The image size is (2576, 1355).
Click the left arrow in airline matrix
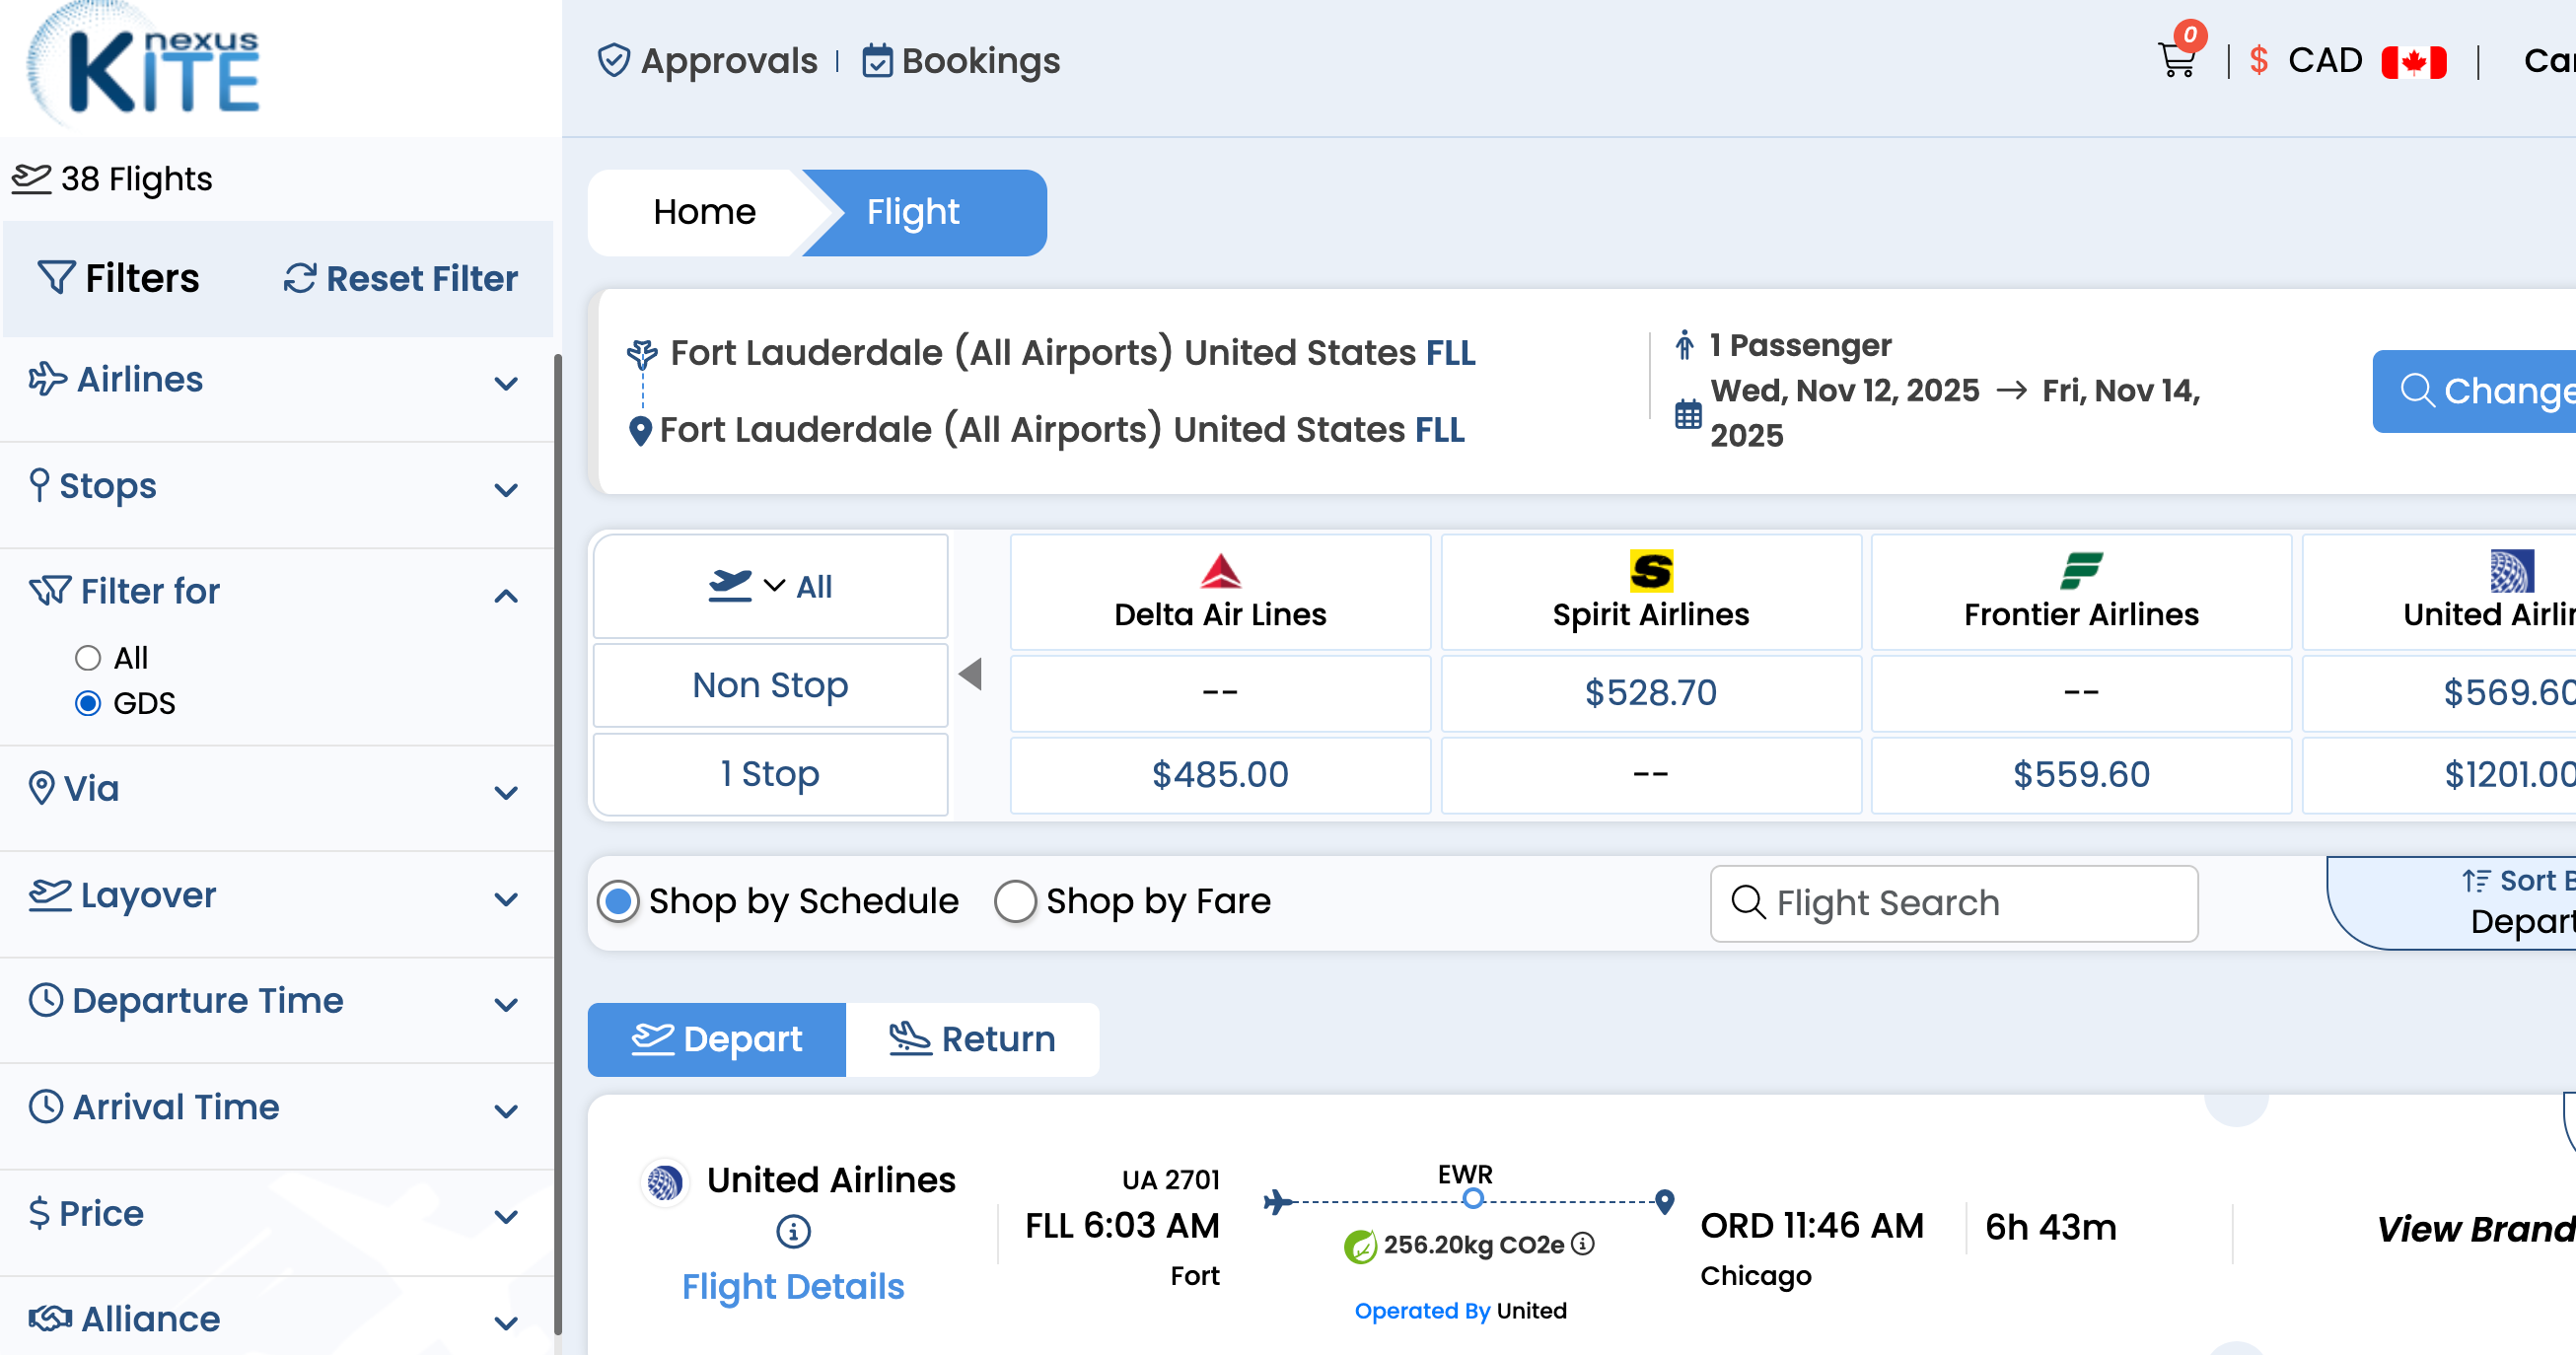[970, 673]
